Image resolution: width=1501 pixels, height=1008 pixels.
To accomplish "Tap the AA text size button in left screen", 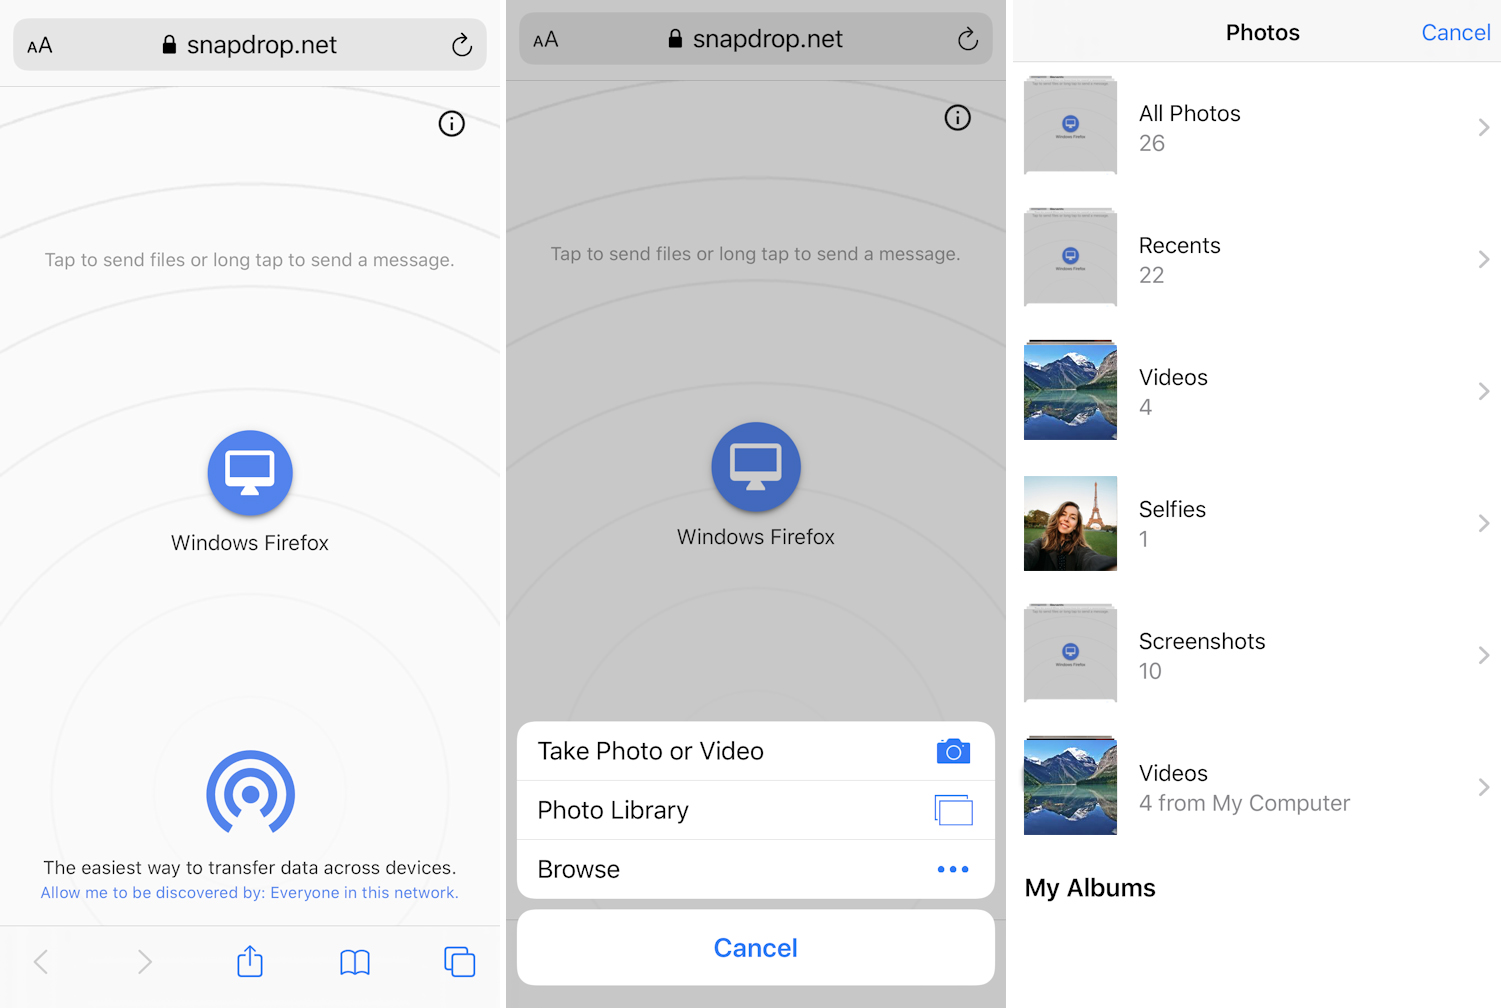I will coord(40,46).
